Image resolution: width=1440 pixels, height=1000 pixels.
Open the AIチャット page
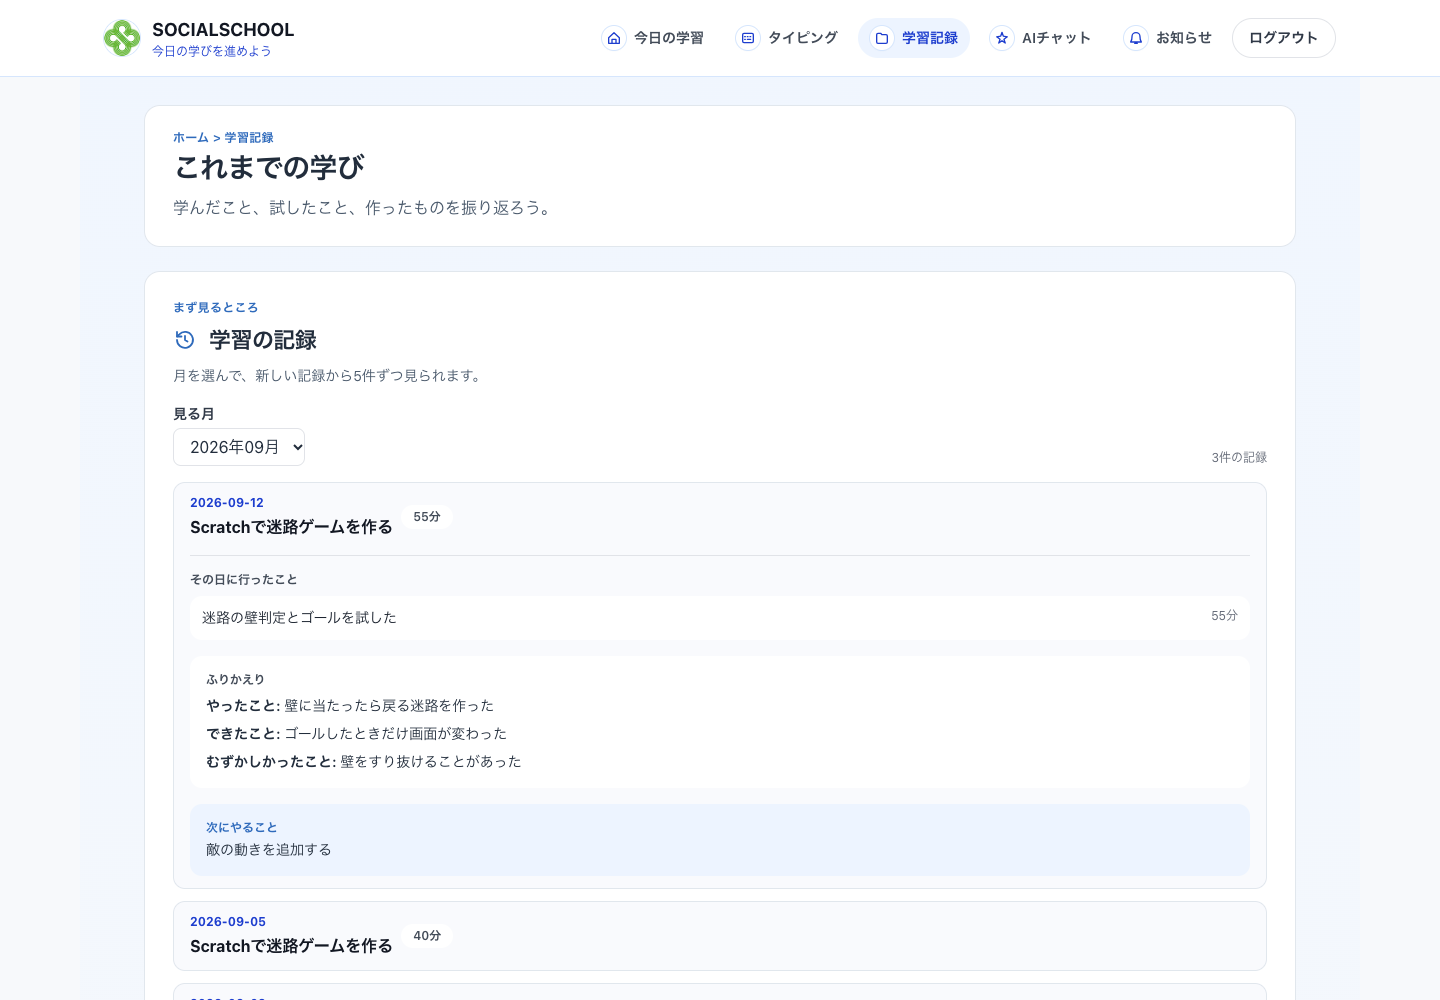1041,38
